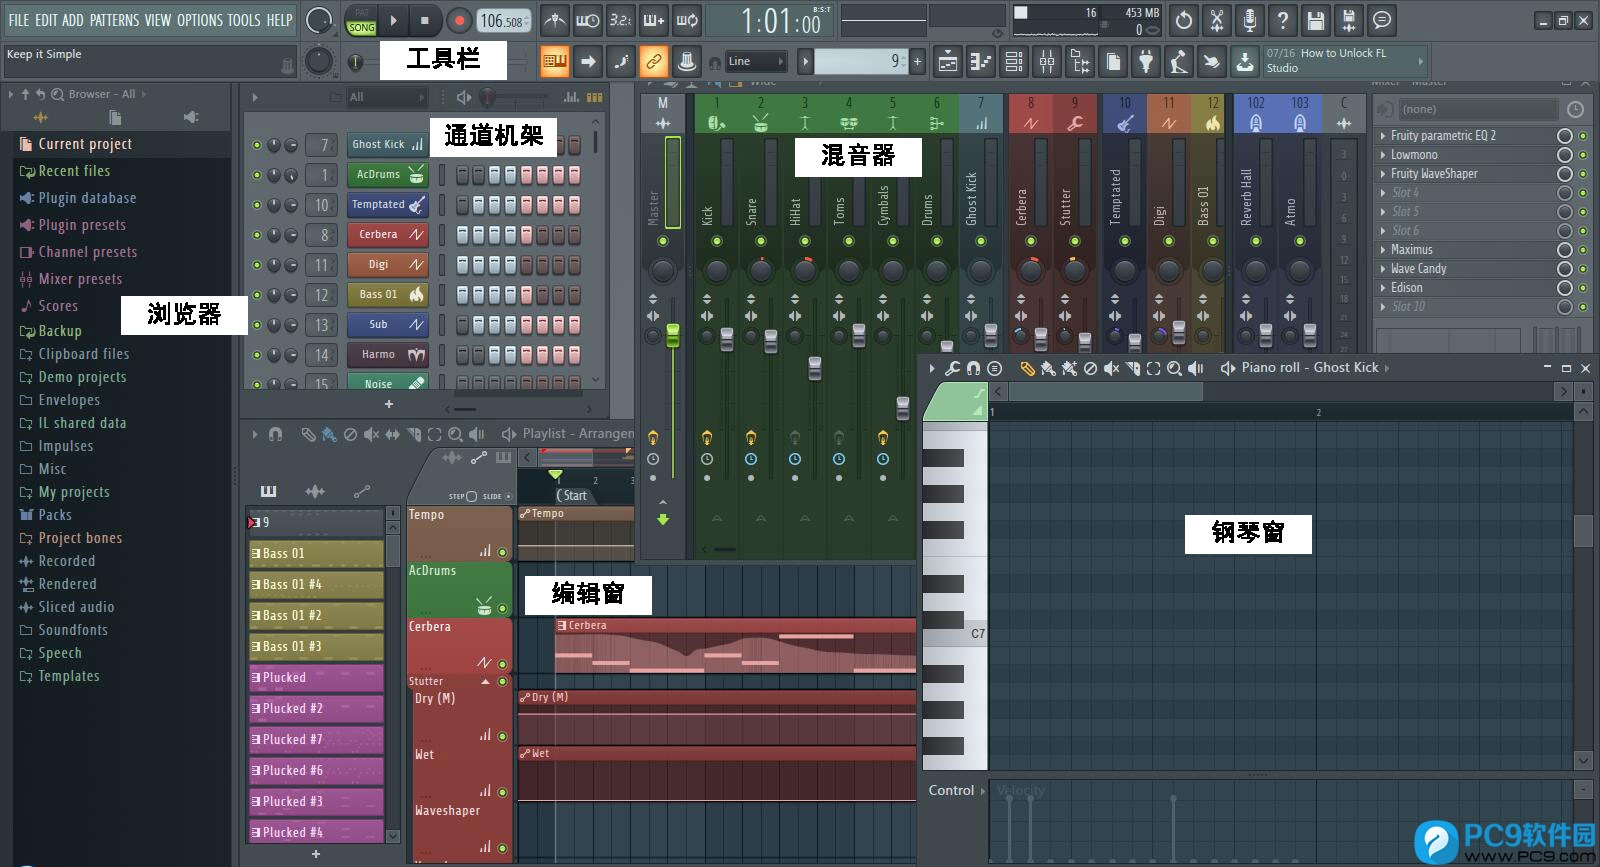The height and width of the screenshot is (867, 1600).
Task: Open the Playlist menu arrow
Action: tap(254, 434)
